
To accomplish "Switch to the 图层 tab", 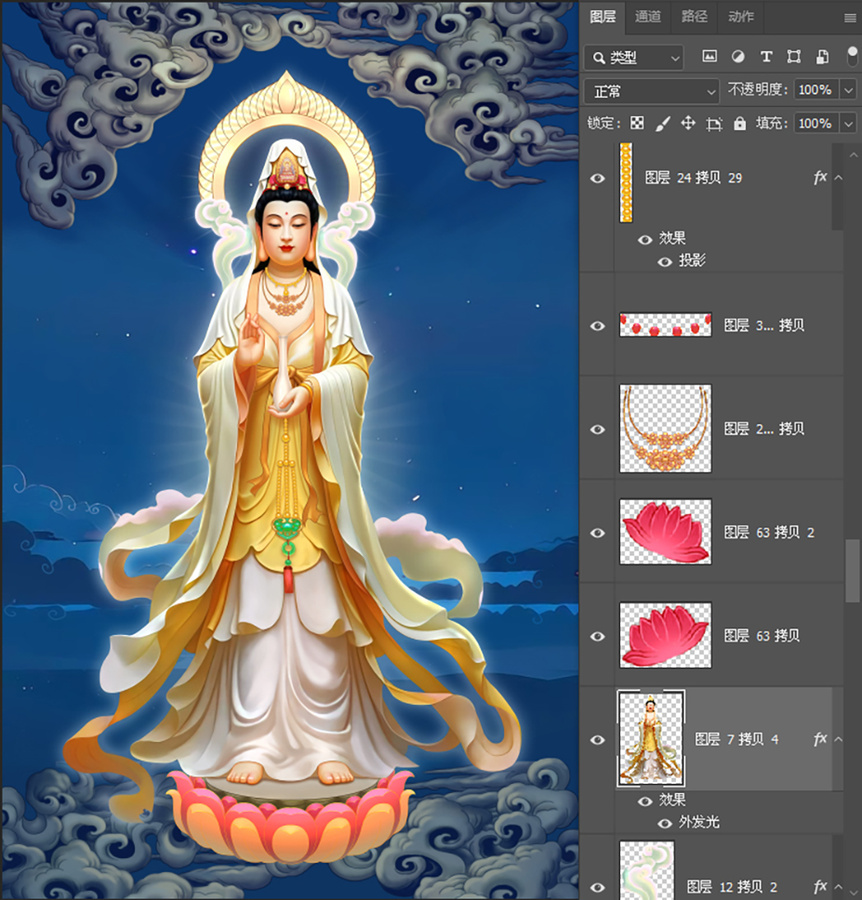I will tap(603, 17).
